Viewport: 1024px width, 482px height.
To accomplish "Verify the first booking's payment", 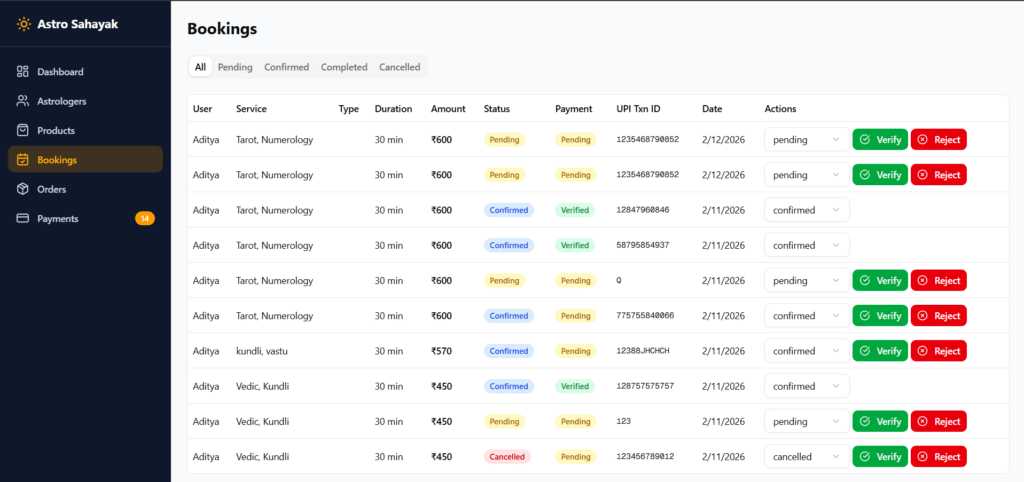I will tap(880, 140).
